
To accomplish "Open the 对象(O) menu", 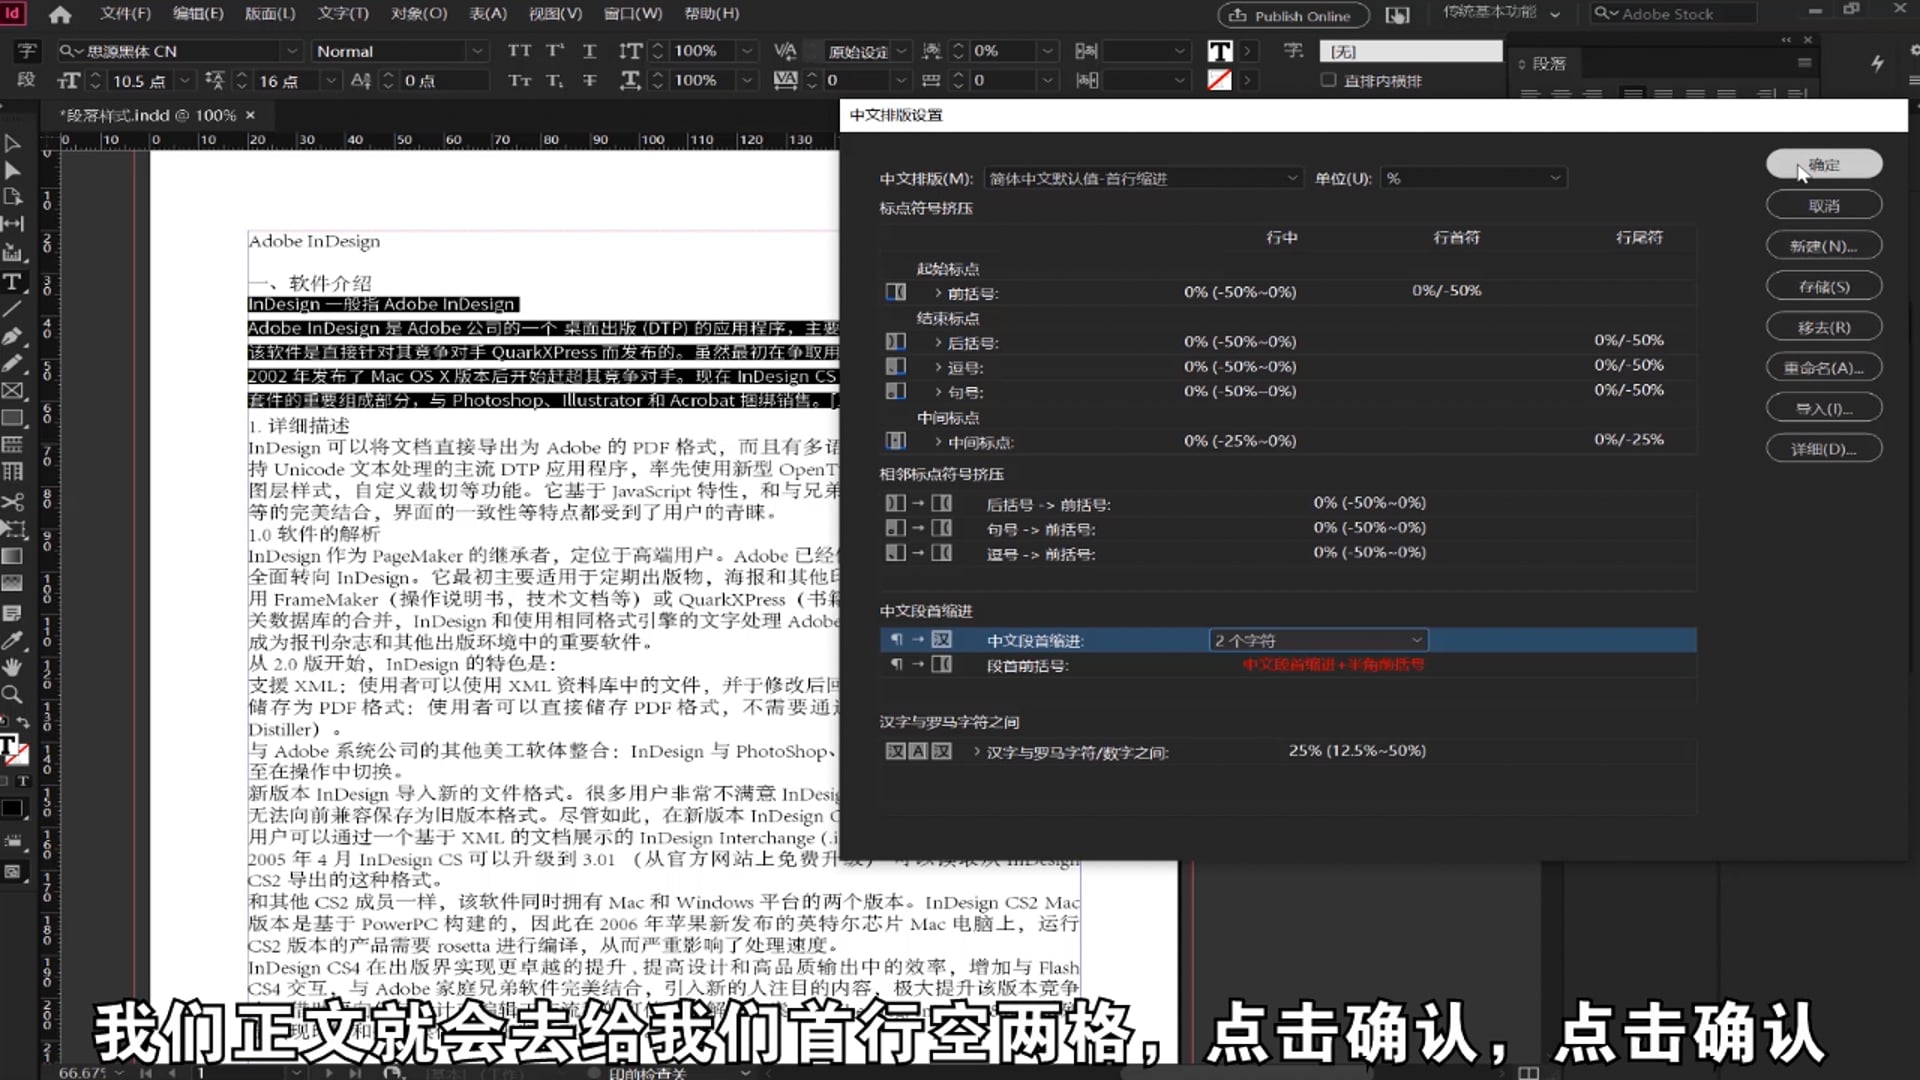I will [418, 14].
